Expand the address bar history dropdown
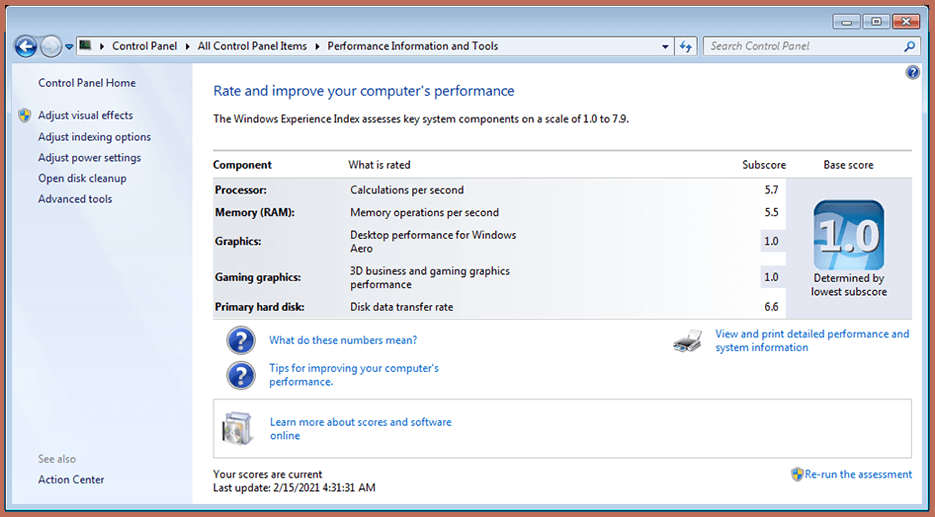The image size is (935, 517). [666, 46]
